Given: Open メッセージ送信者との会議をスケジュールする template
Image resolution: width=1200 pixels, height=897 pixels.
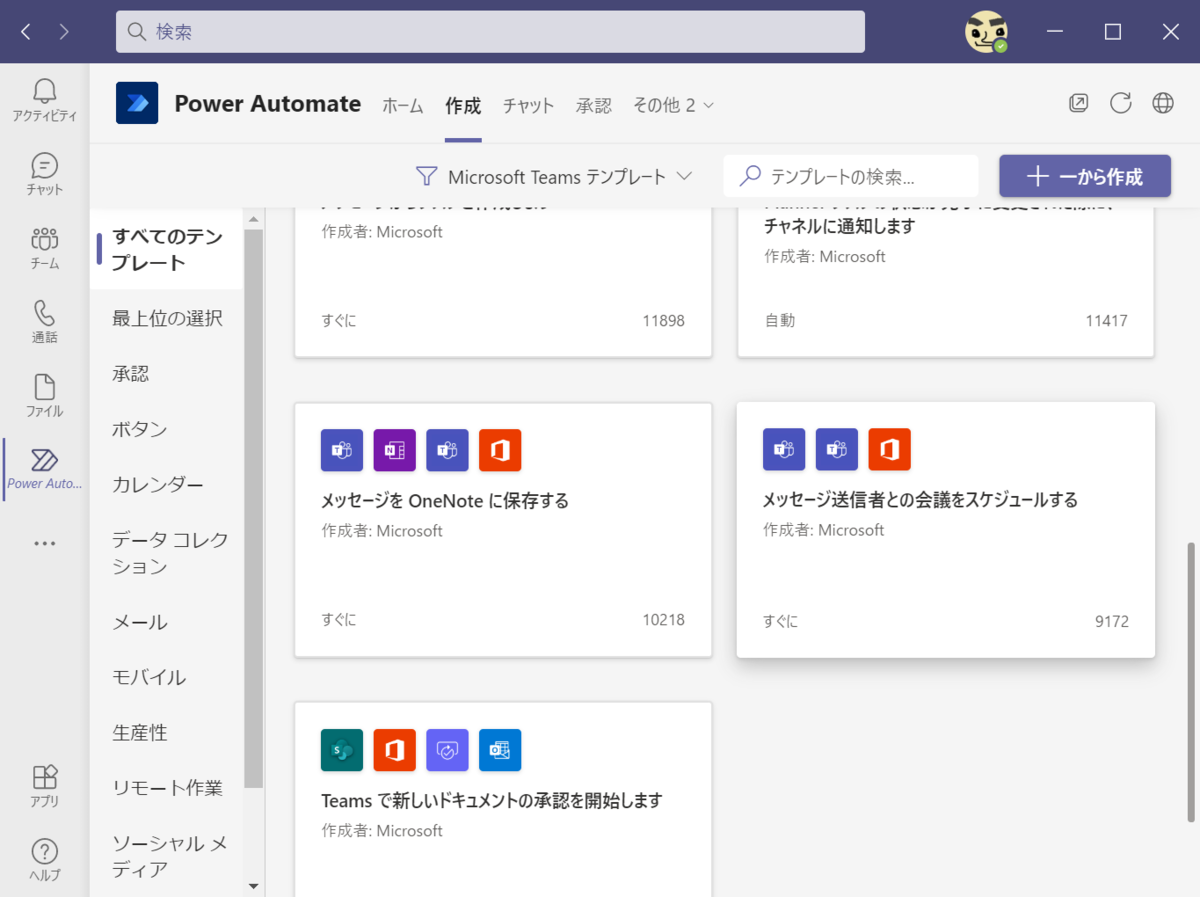Looking at the screenshot, I should [x=946, y=529].
